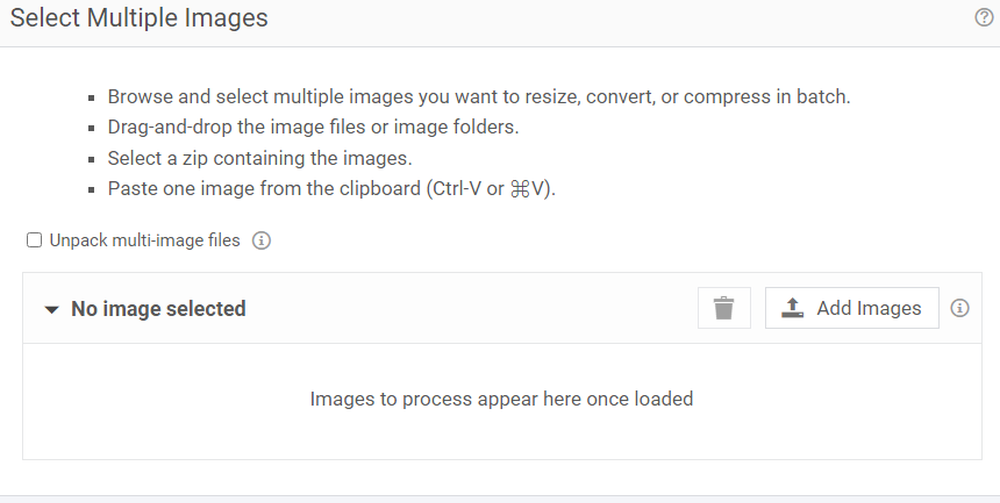This screenshot has width=1000, height=503.
Task: Click the command key symbol in paste instruction
Action: coord(520,189)
